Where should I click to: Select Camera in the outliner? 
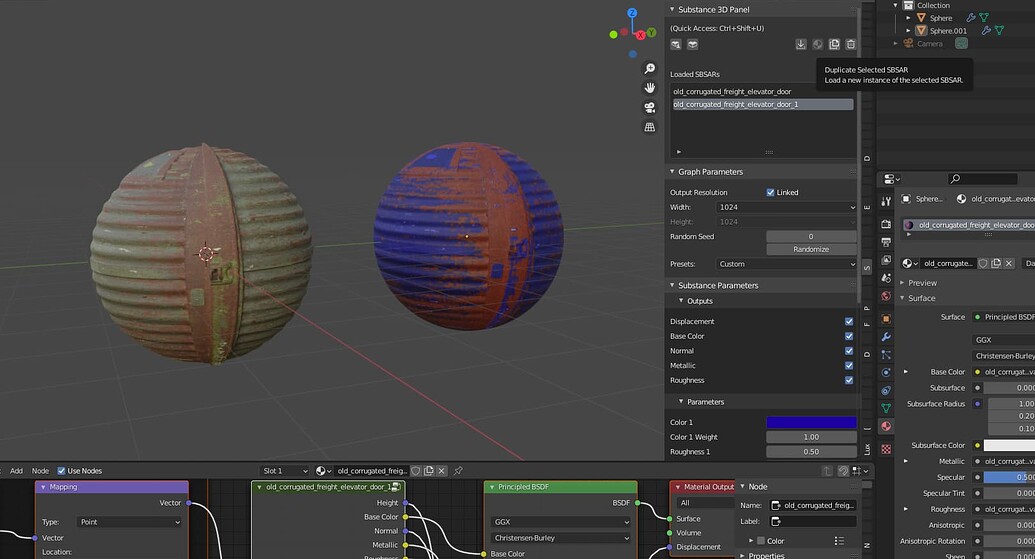tap(929, 44)
